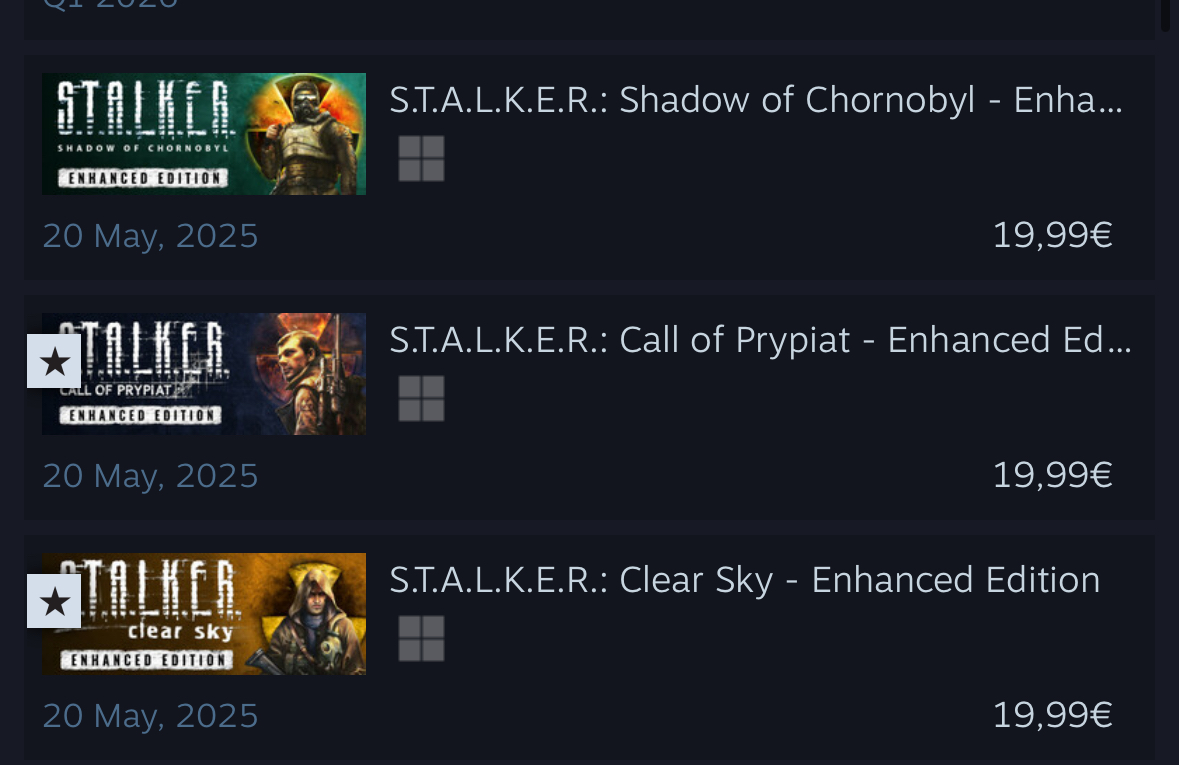Select the S.T.A.L.K.E.R.: Call of Prypiat title

click(760, 340)
